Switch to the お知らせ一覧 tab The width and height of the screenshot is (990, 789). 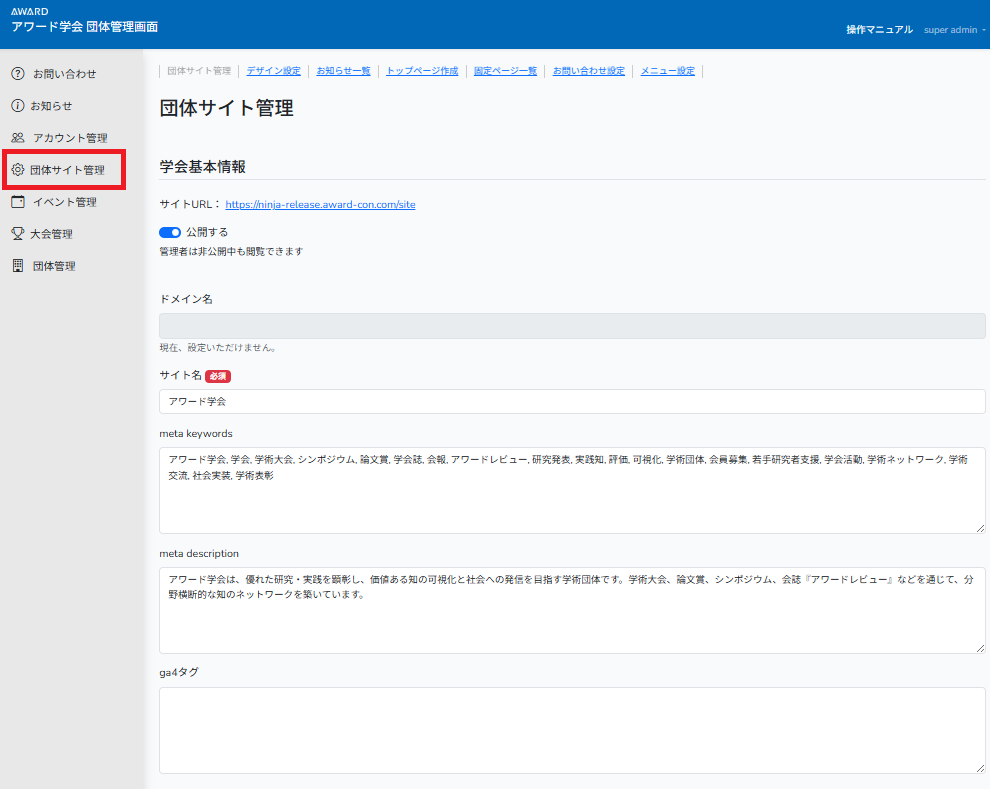coord(343,71)
